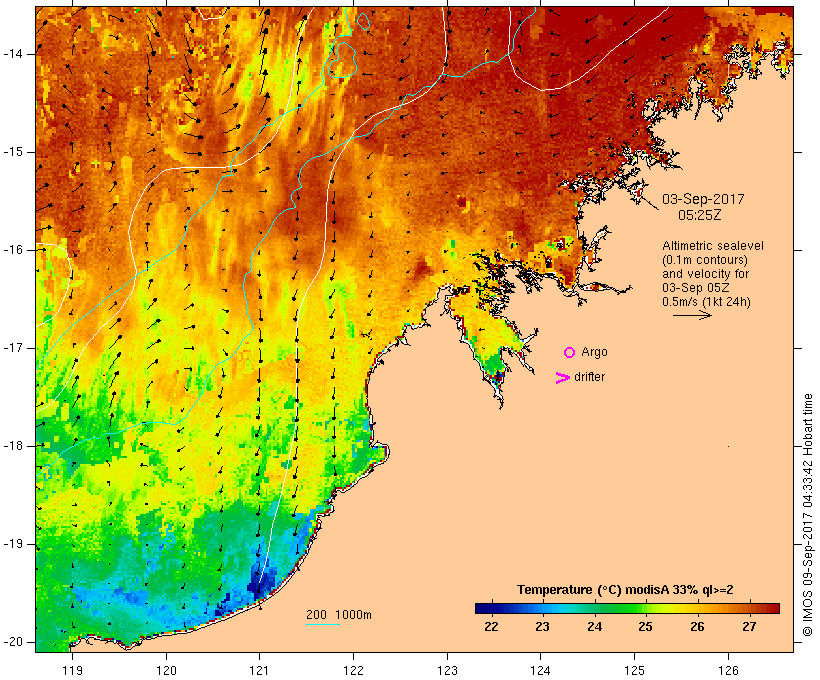820x680 pixels.
Task: Click the IMOS copyright timestamp text
Action: point(808,515)
